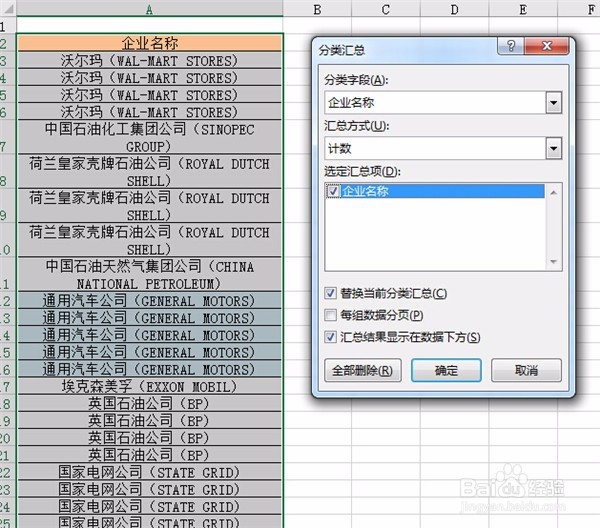Cancel with the 取消 button
Screen dimensions: 600x528
[x=527, y=370]
